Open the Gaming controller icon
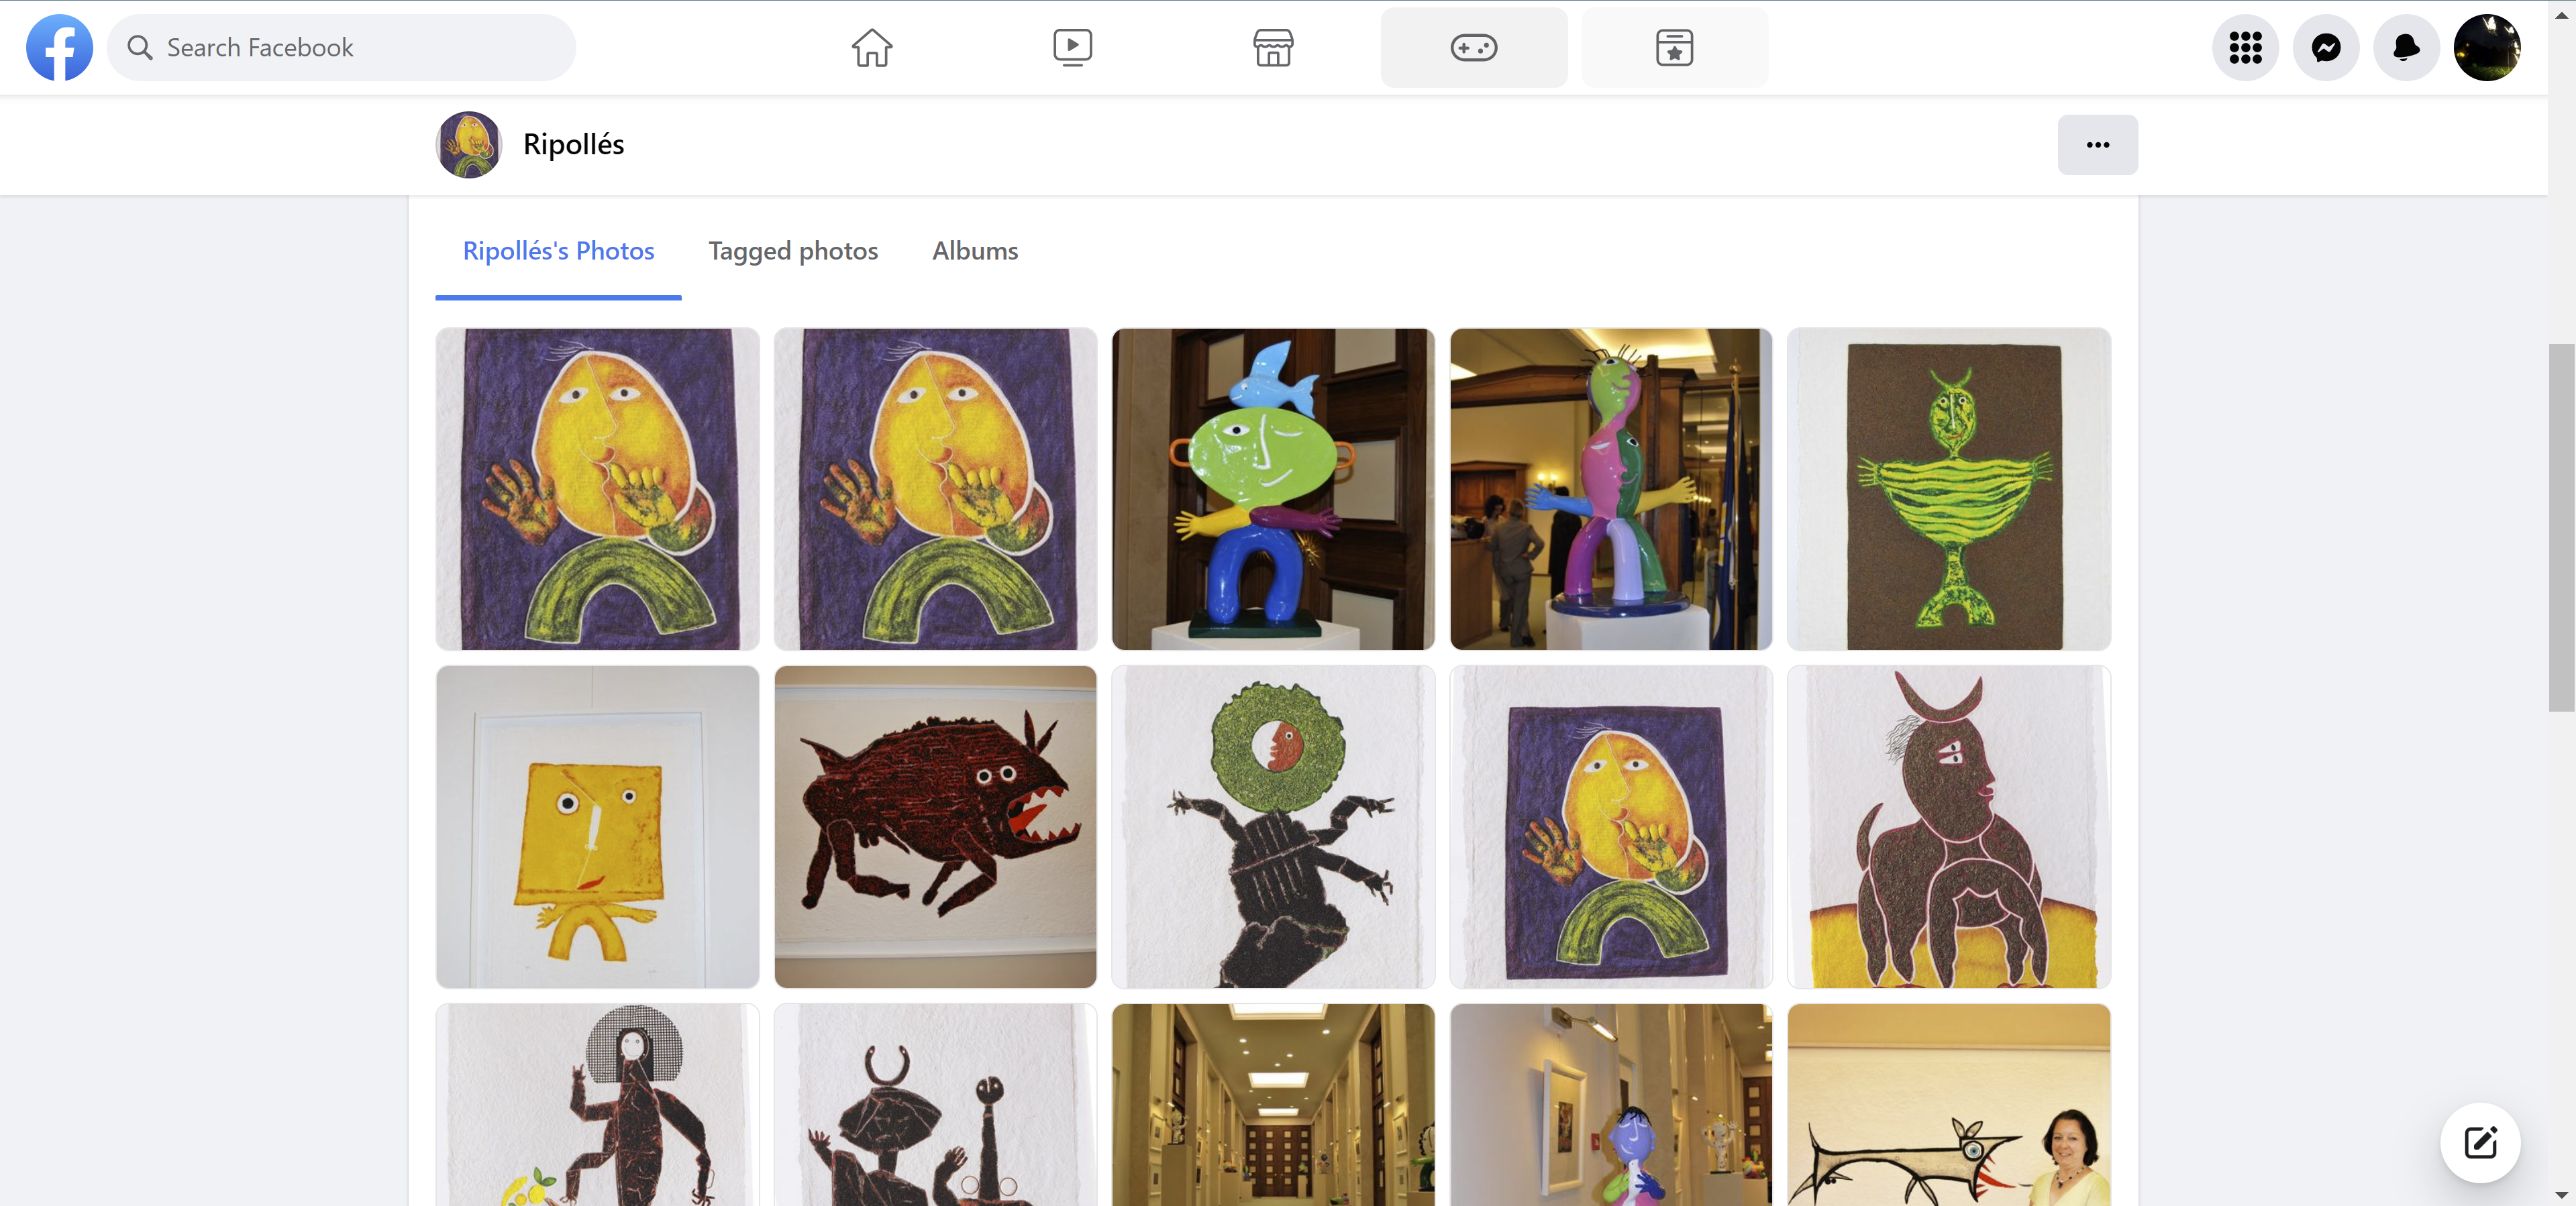Image resolution: width=2576 pixels, height=1206 pixels. point(1474,47)
